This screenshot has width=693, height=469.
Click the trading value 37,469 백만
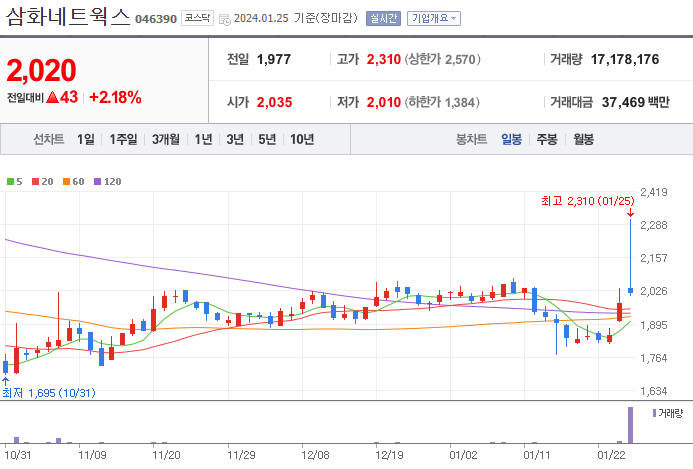[x=636, y=102]
